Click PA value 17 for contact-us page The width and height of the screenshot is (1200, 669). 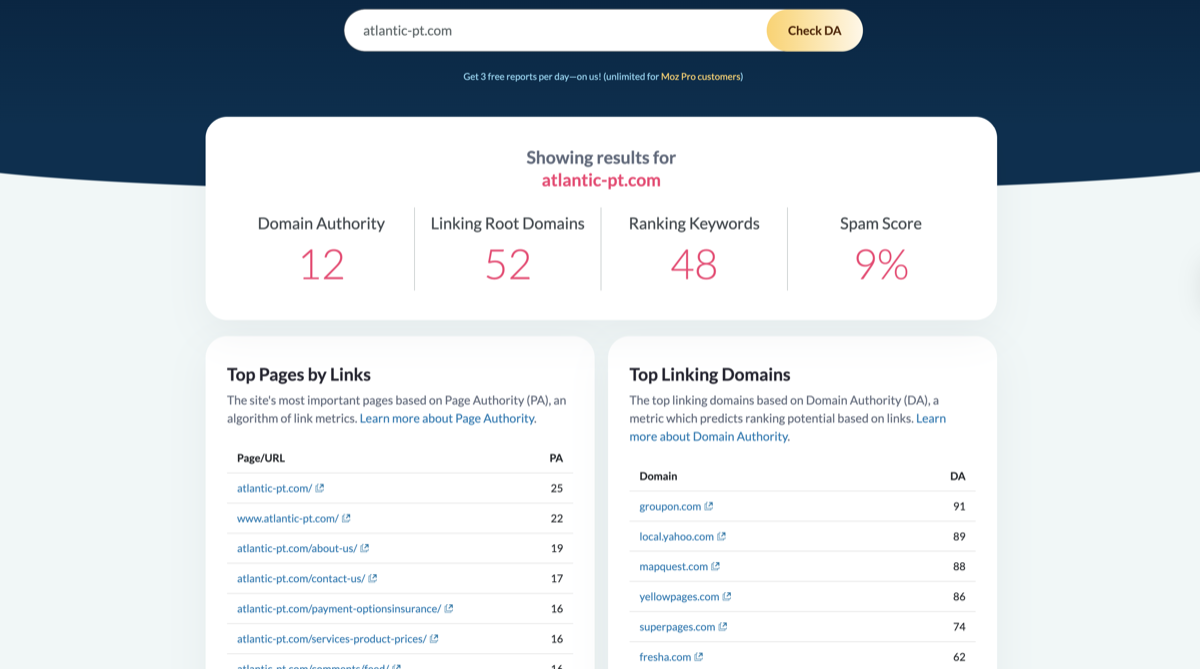(557, 578)
